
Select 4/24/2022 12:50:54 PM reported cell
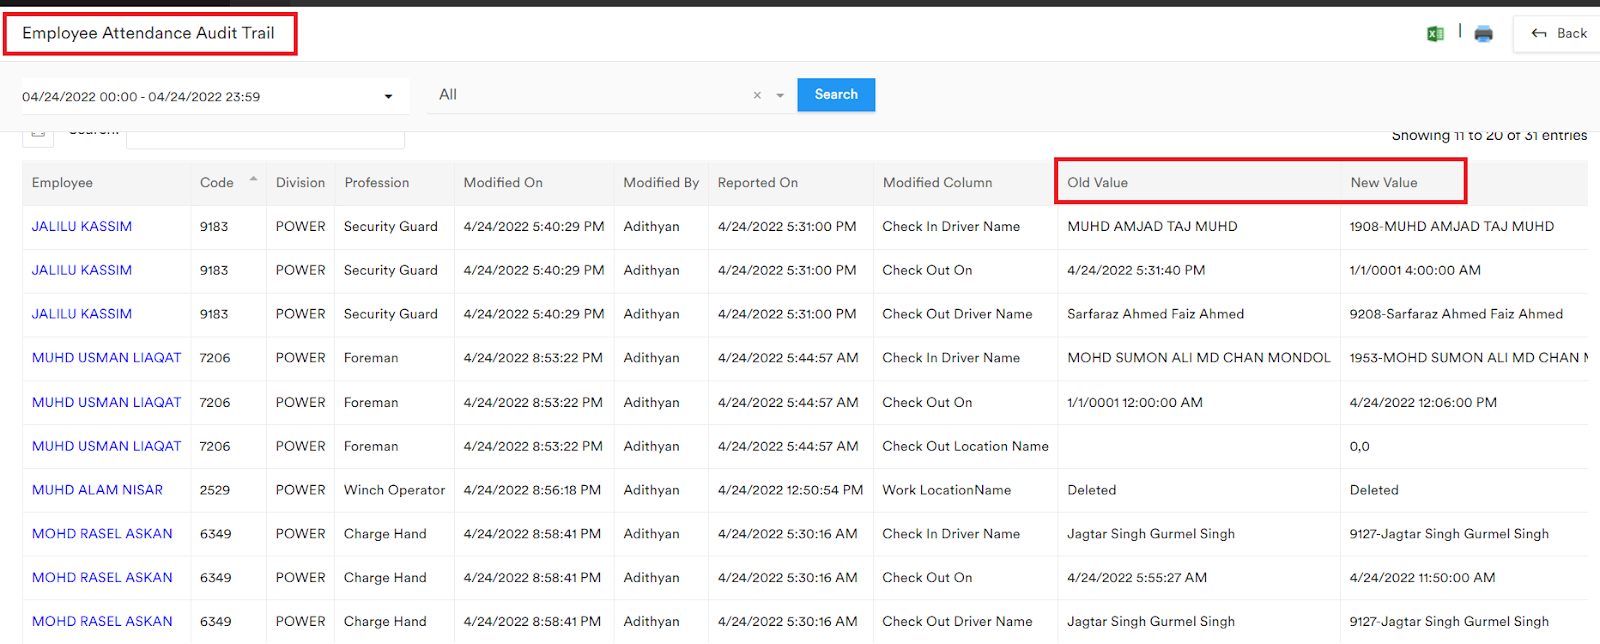790,490
